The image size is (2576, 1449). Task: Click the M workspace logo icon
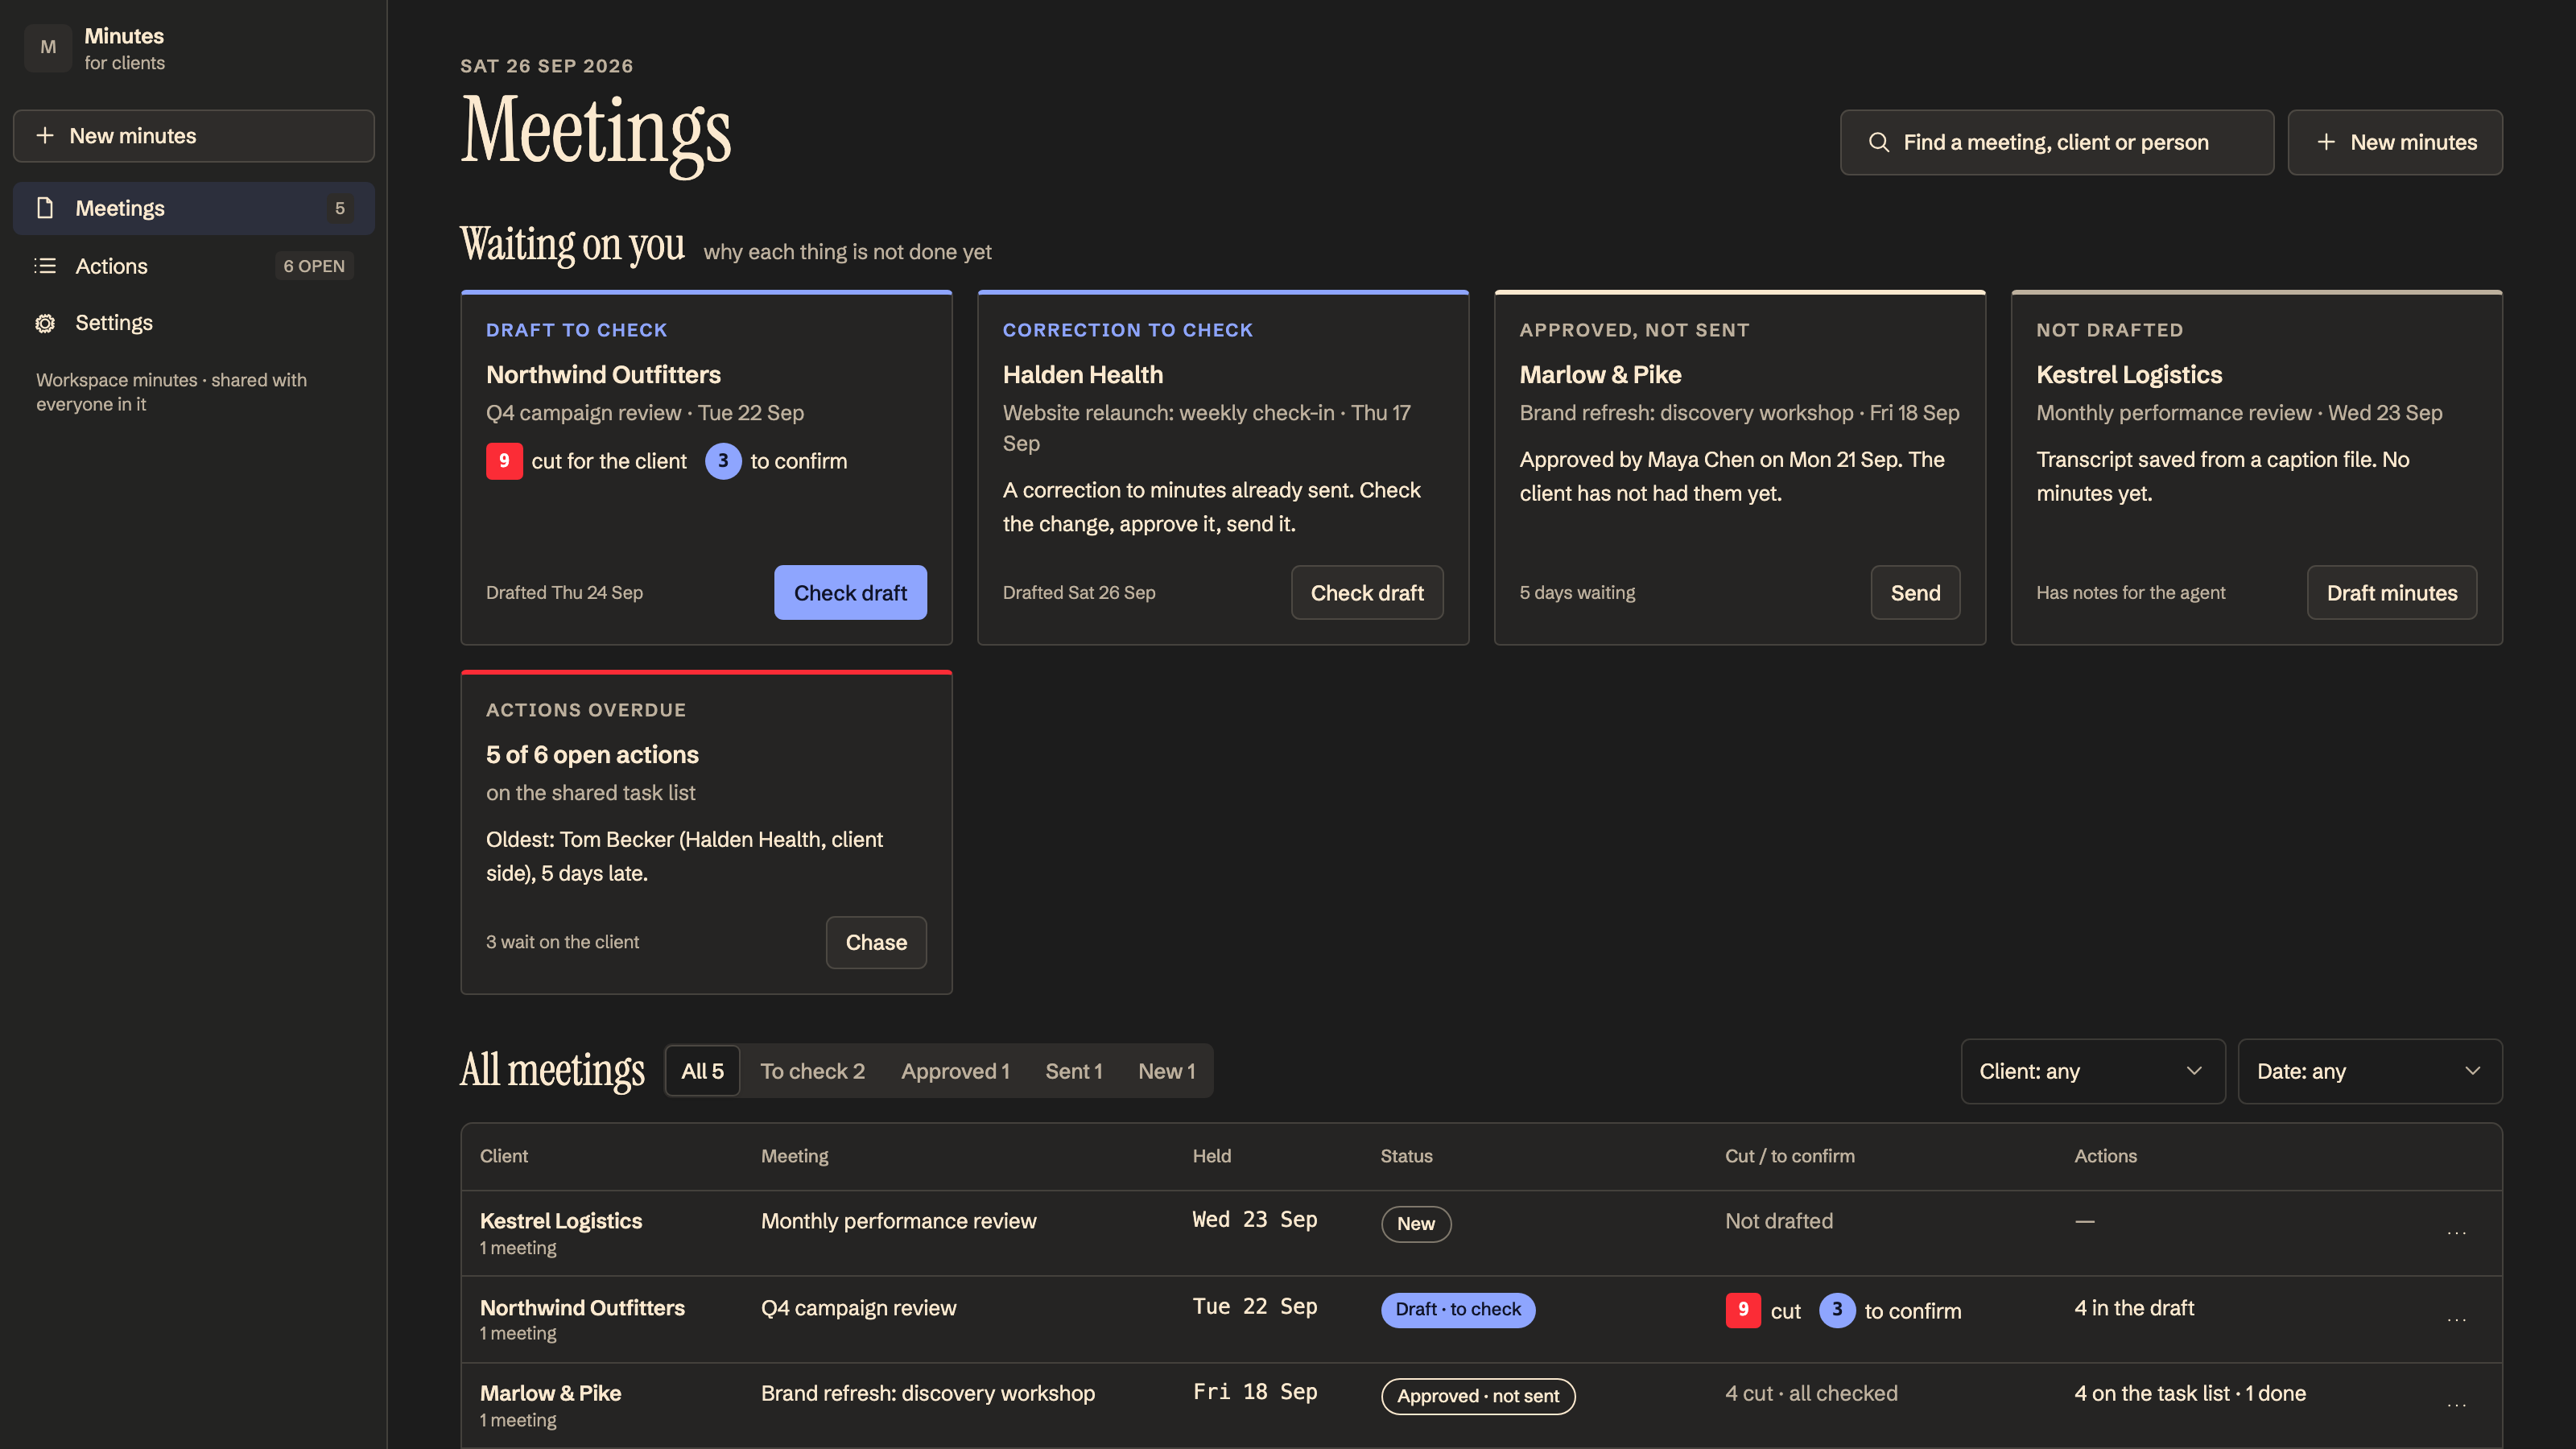(x=48, y=47)
